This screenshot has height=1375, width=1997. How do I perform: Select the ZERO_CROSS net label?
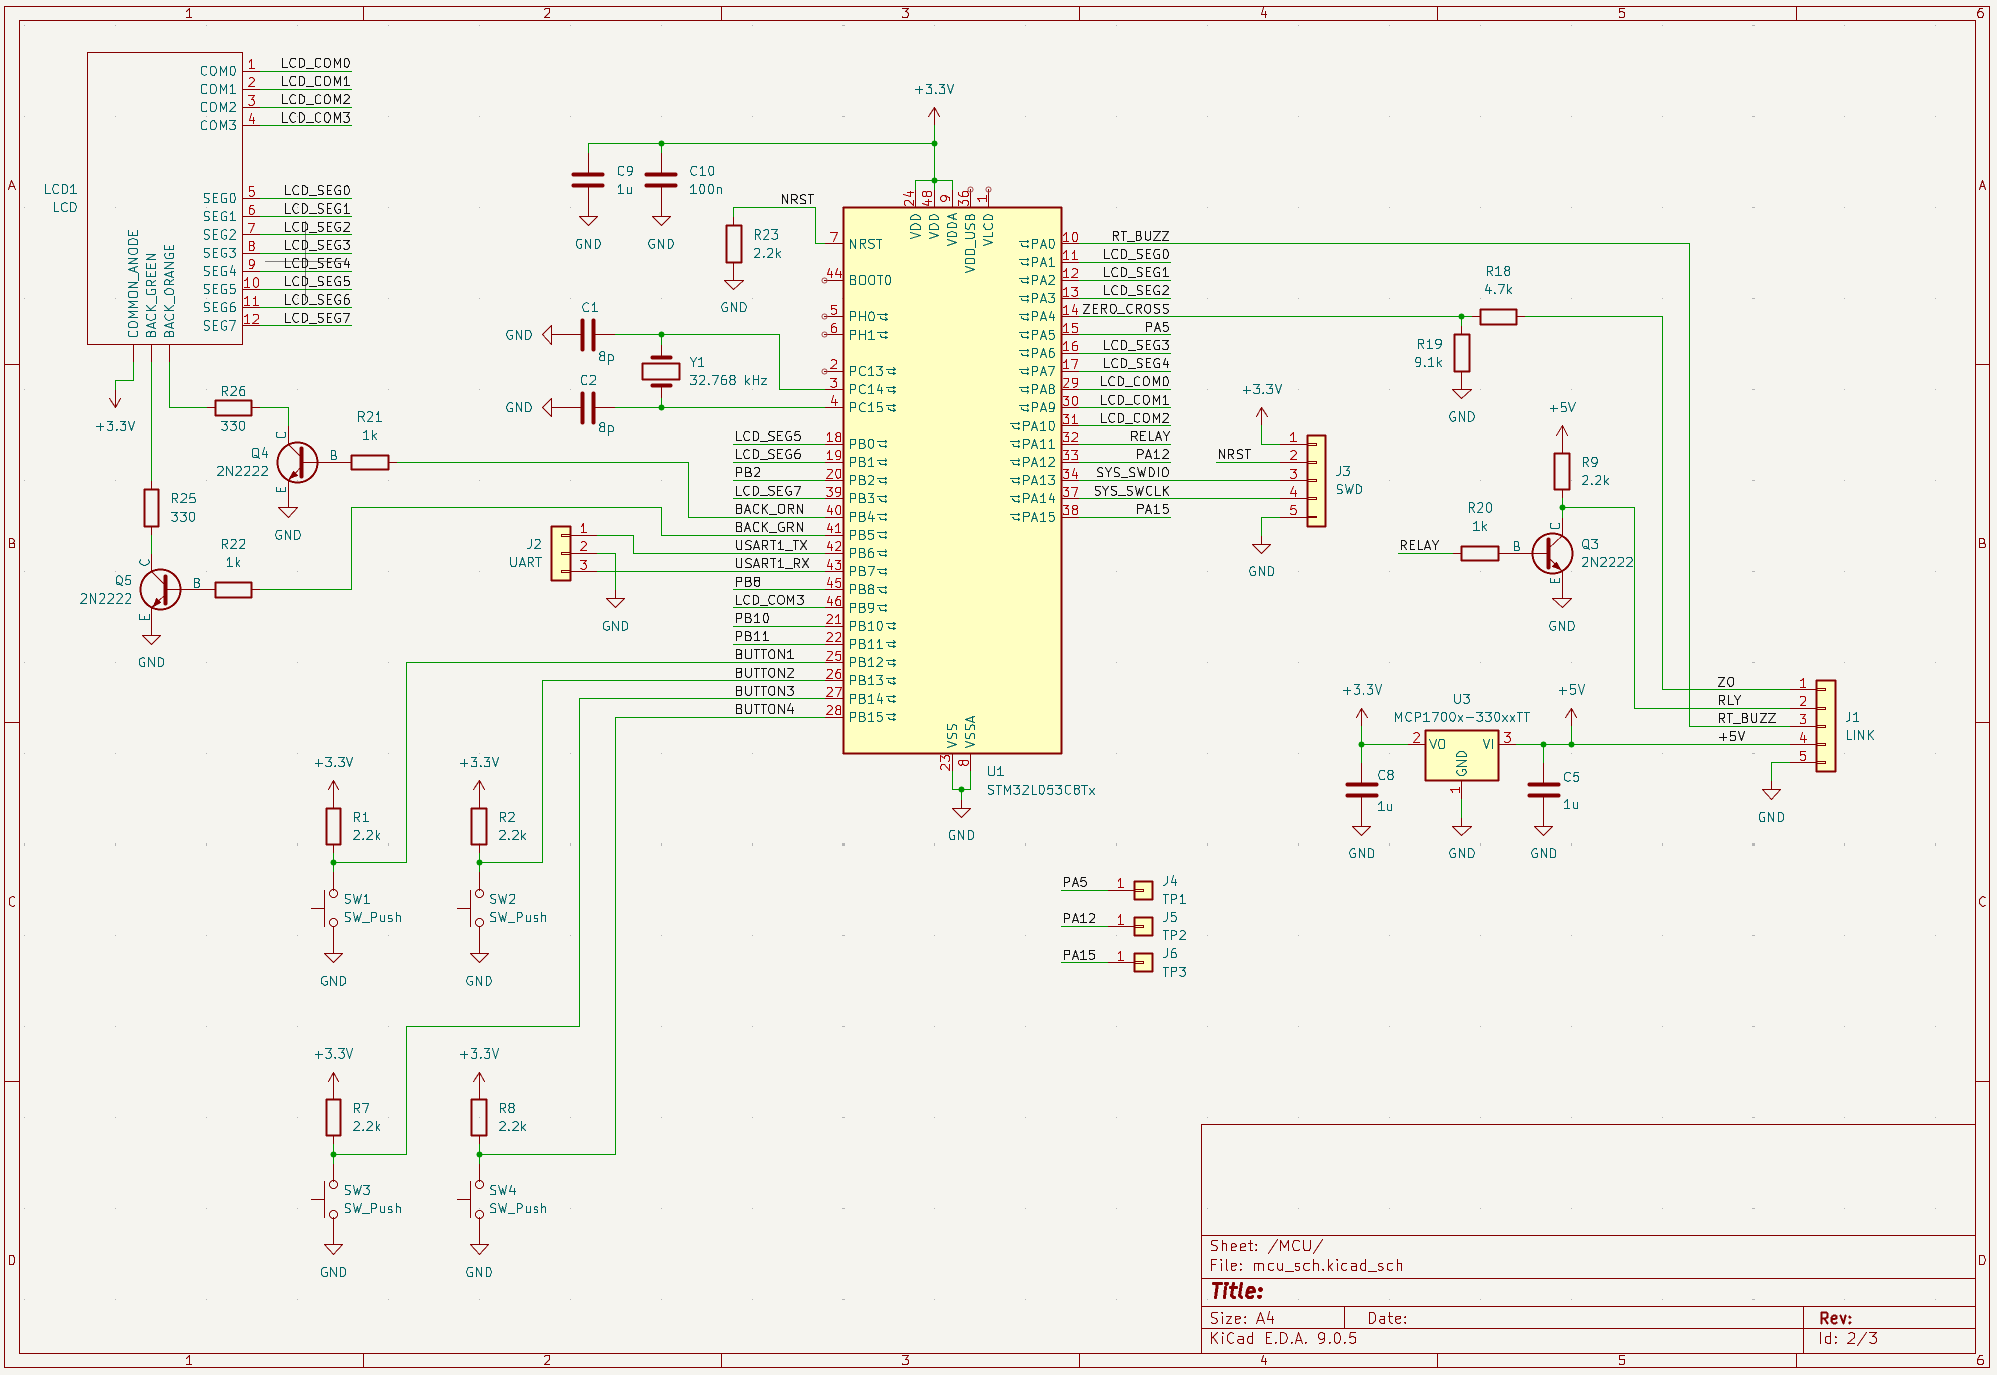tap(1125, 309)
